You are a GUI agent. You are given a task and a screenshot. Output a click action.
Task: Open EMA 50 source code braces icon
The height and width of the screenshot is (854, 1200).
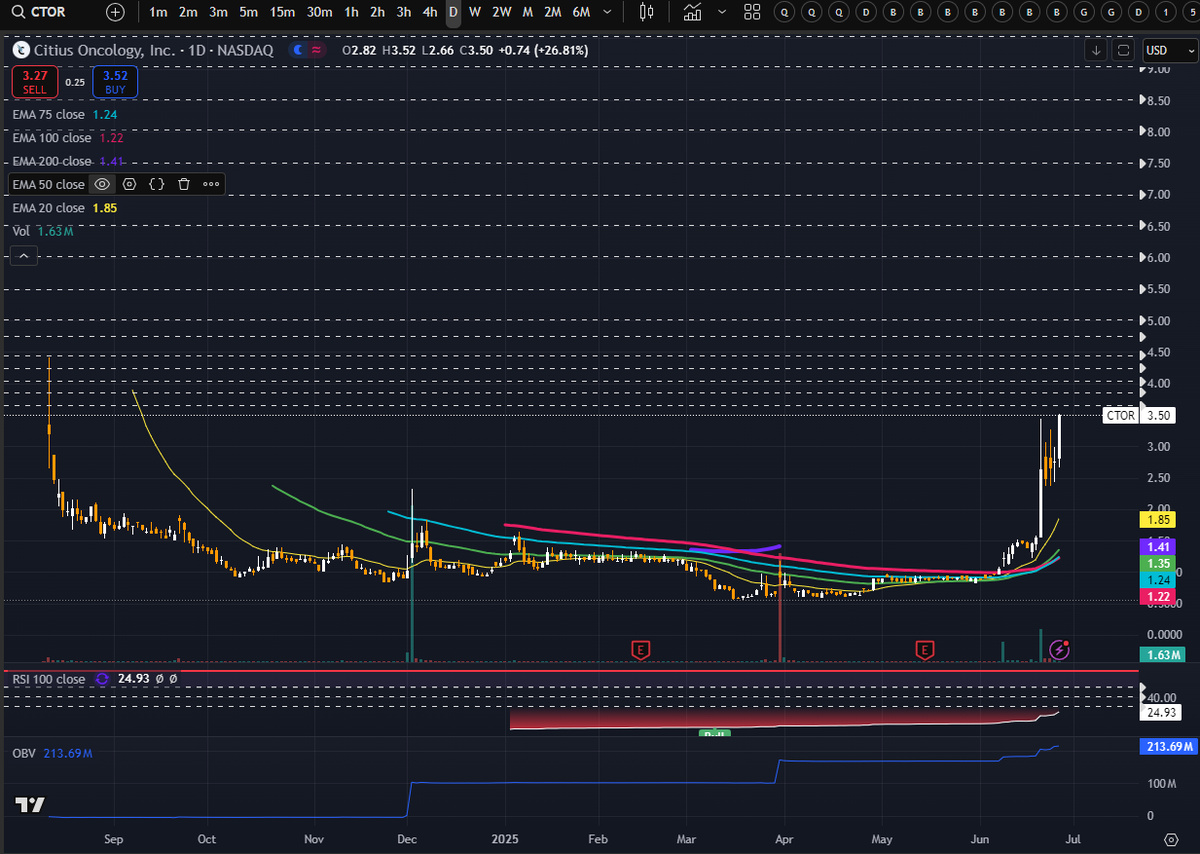point(156,184)
